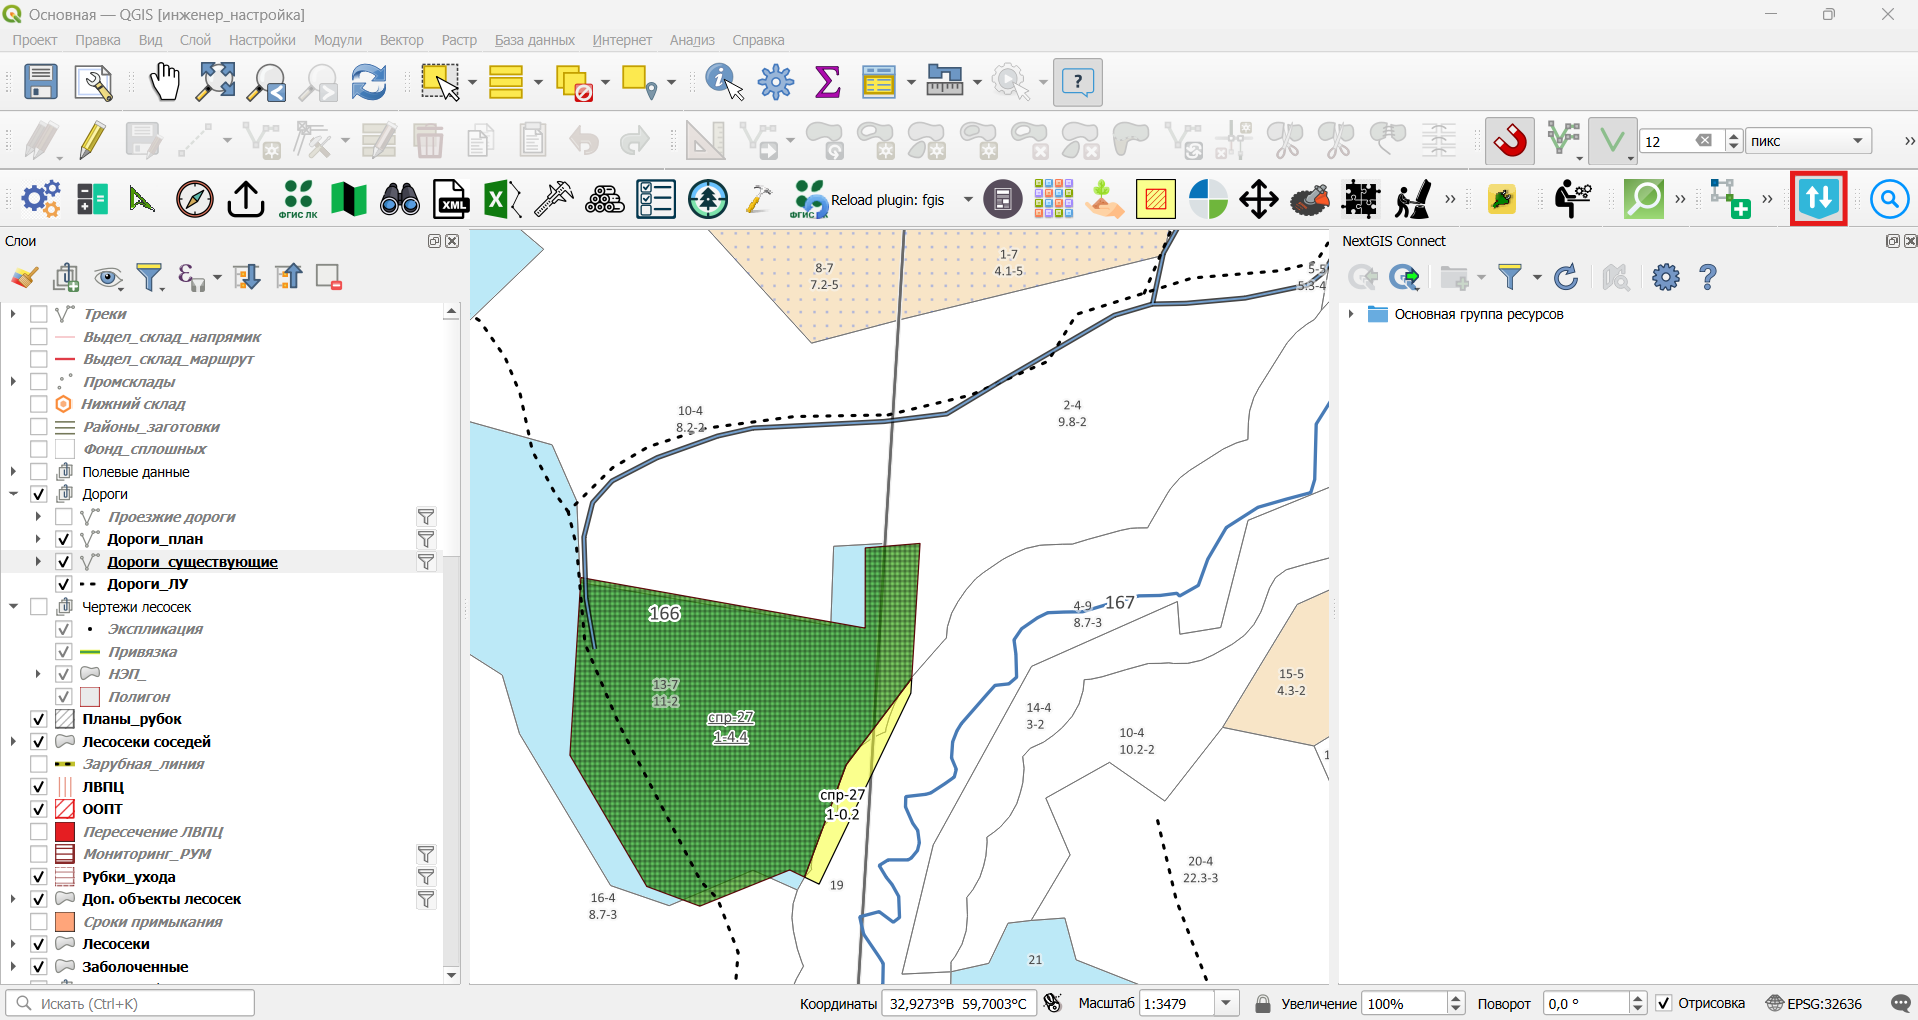Uncheck the ООПТ layer checkbox
The height and width of the screenshot is (1020, 1918).
point(39,808)
